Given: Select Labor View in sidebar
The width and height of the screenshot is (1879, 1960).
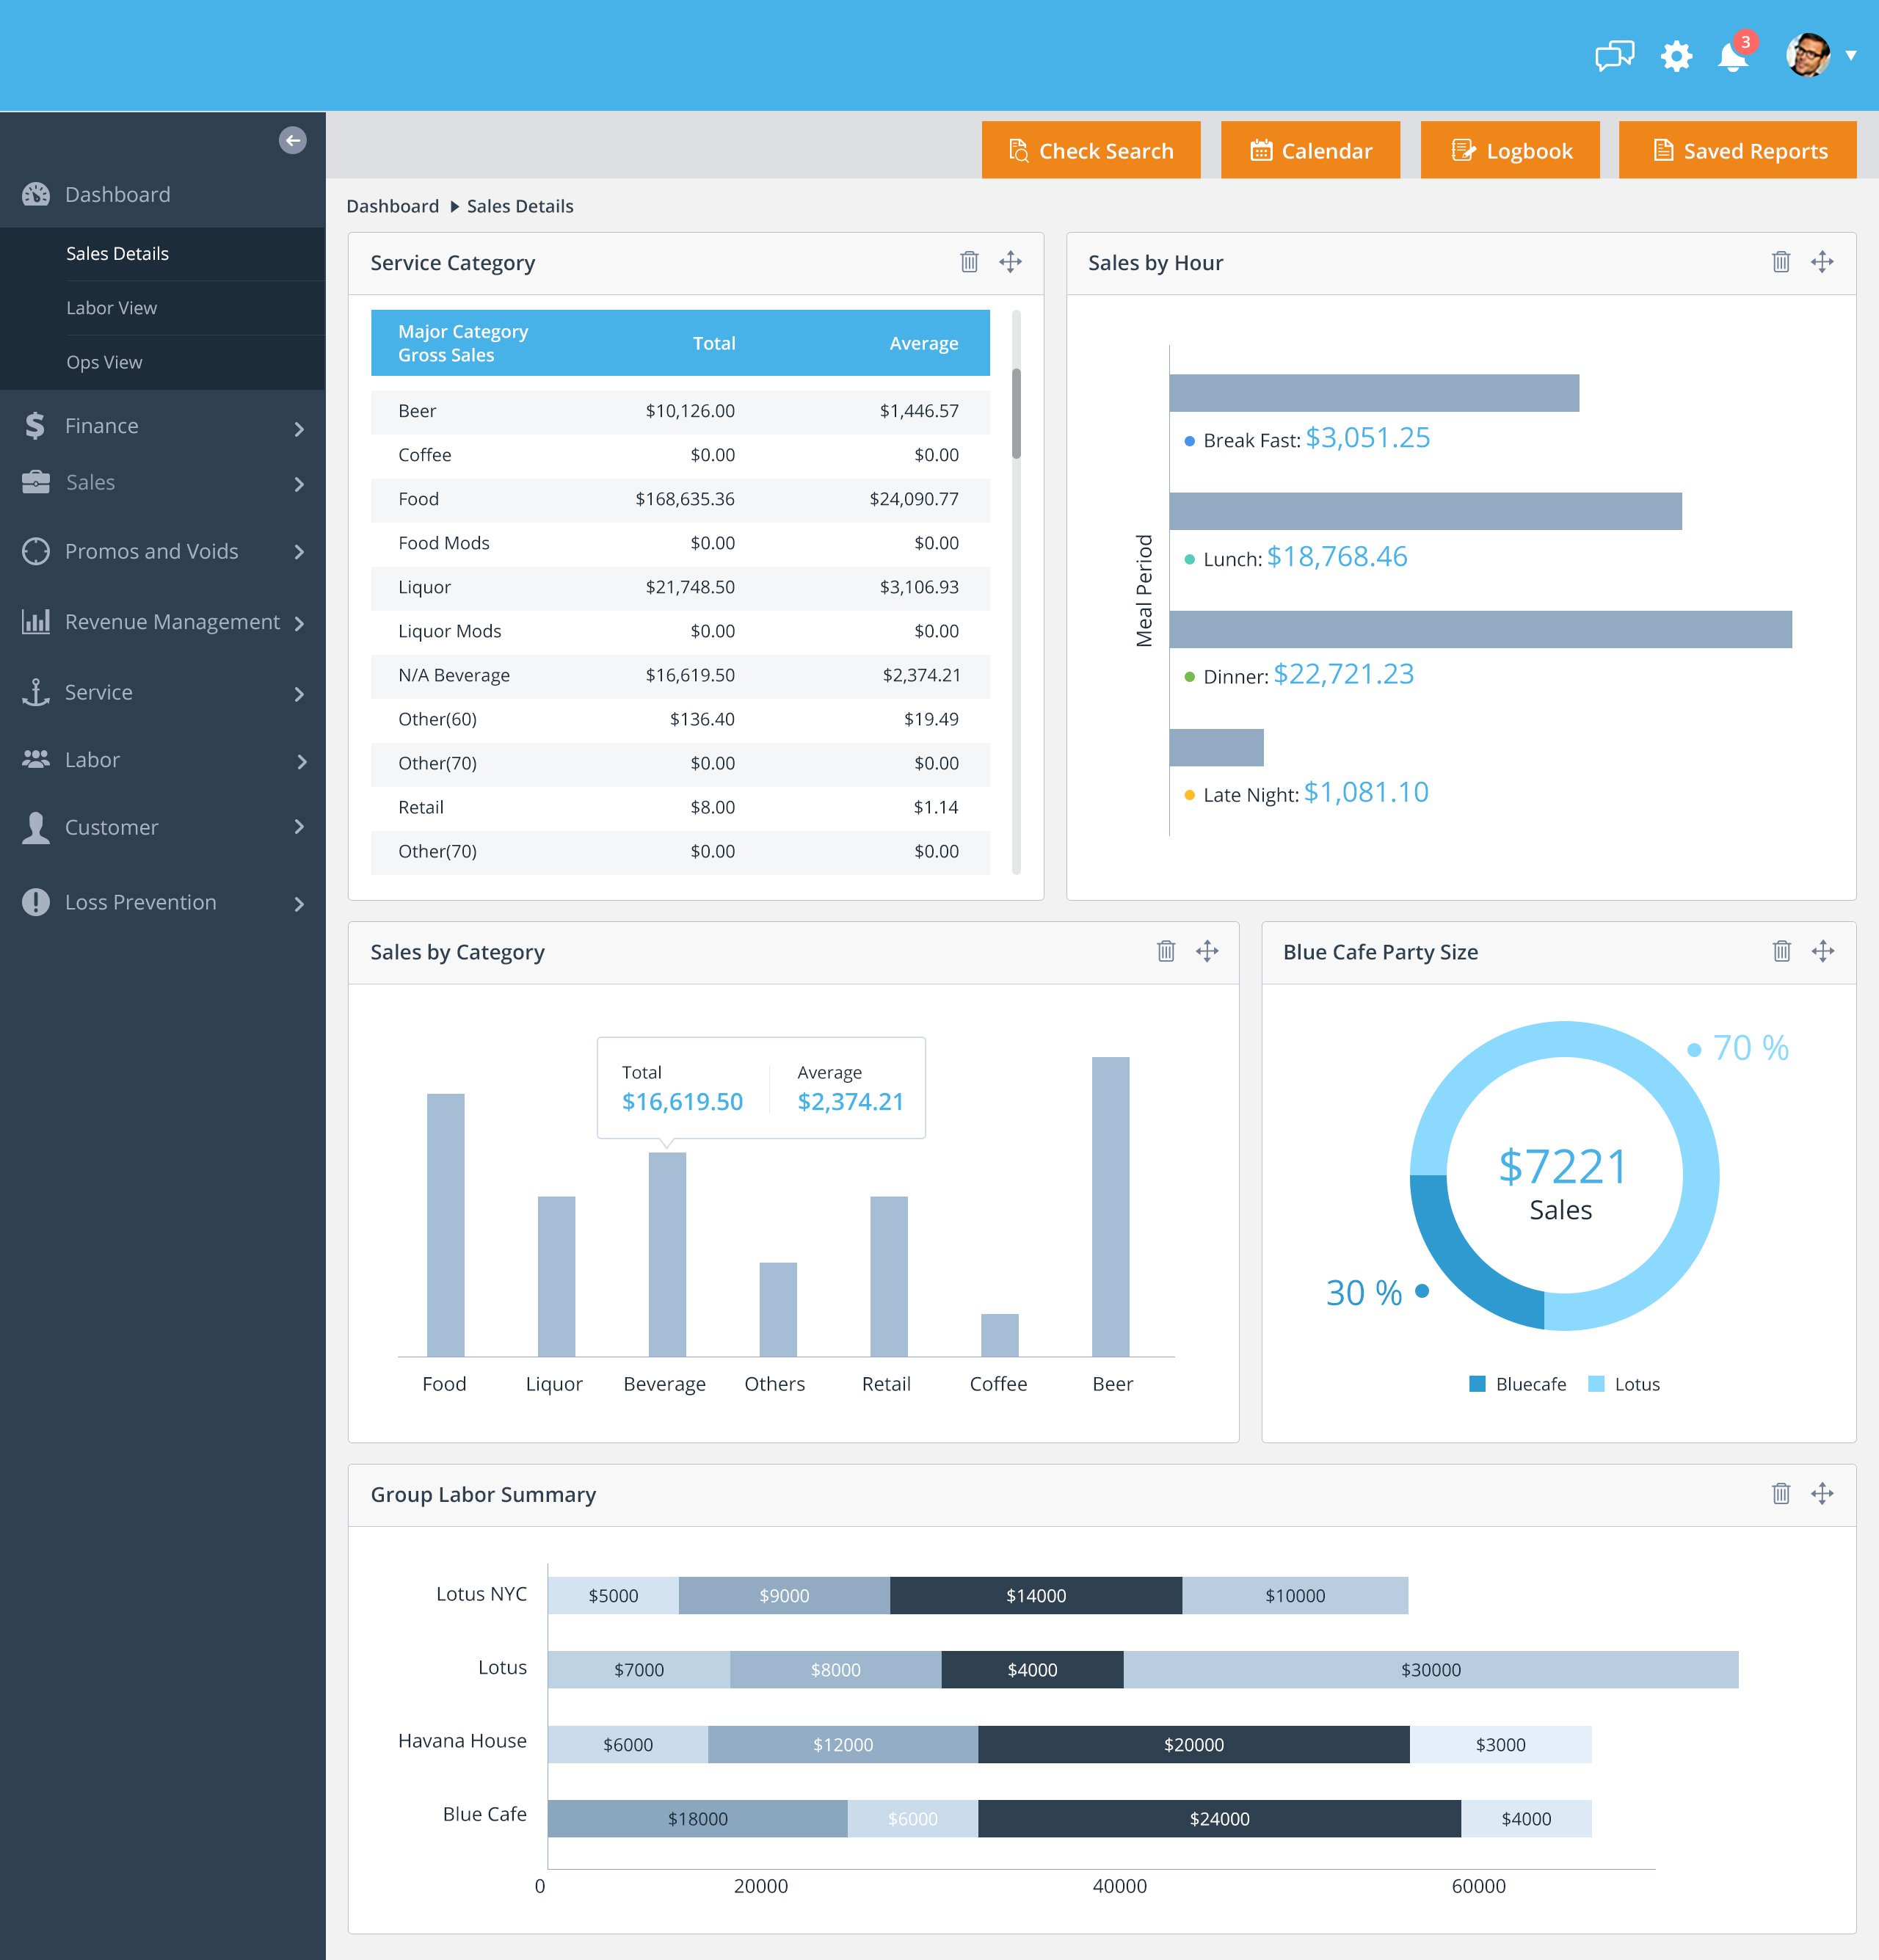Looking at the screenshot, I should 111,308.
